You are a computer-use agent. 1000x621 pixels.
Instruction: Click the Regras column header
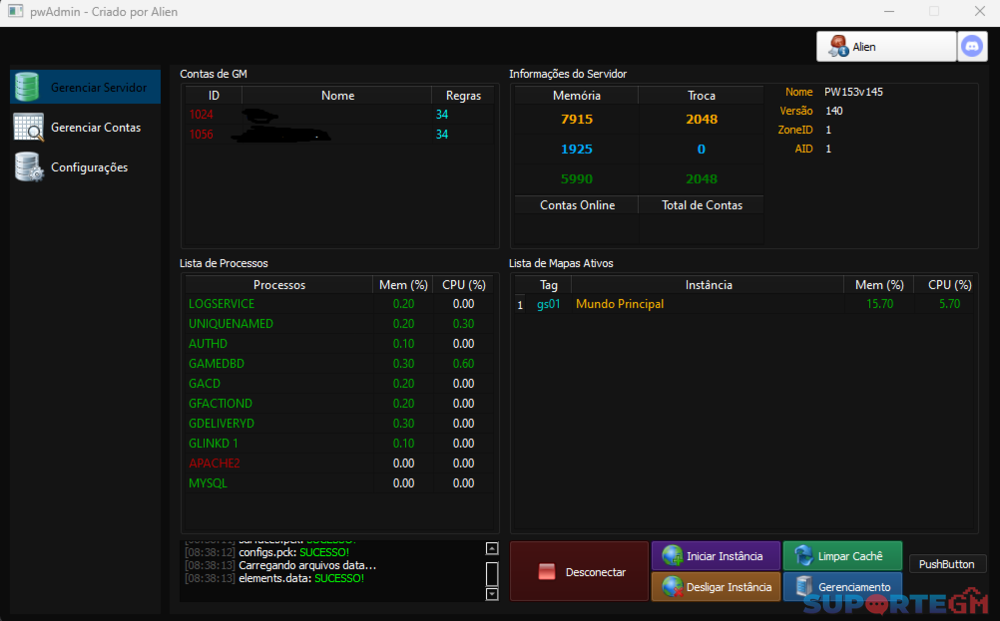(x=463, y=96)
